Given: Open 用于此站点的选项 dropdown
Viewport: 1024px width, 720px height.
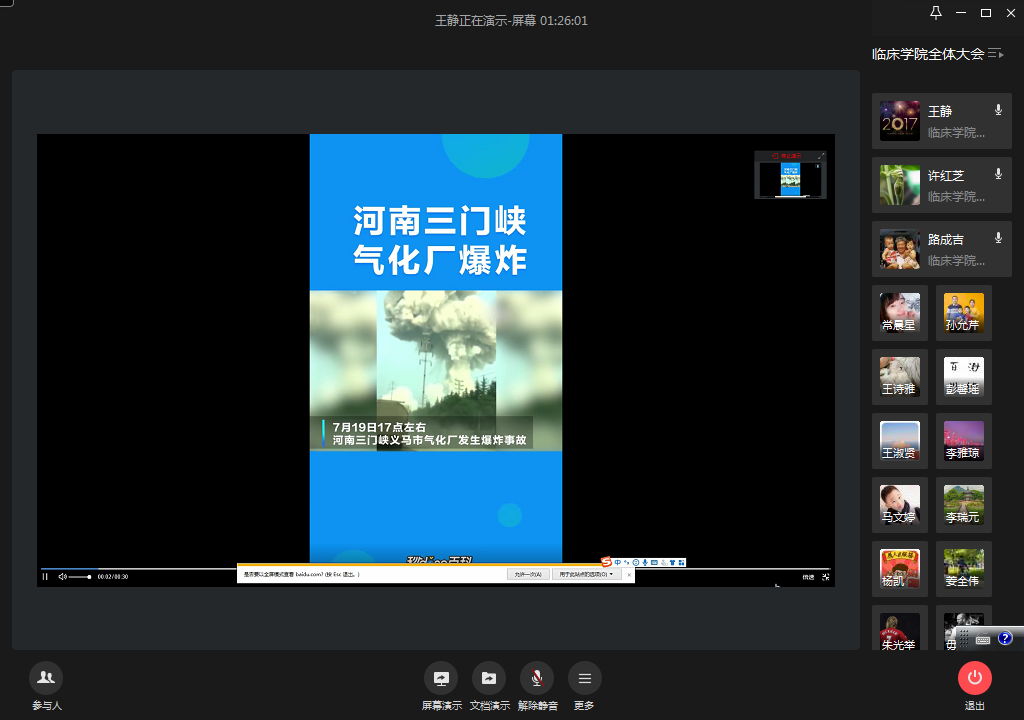Looking at the screenshot, I should point(584,575).
